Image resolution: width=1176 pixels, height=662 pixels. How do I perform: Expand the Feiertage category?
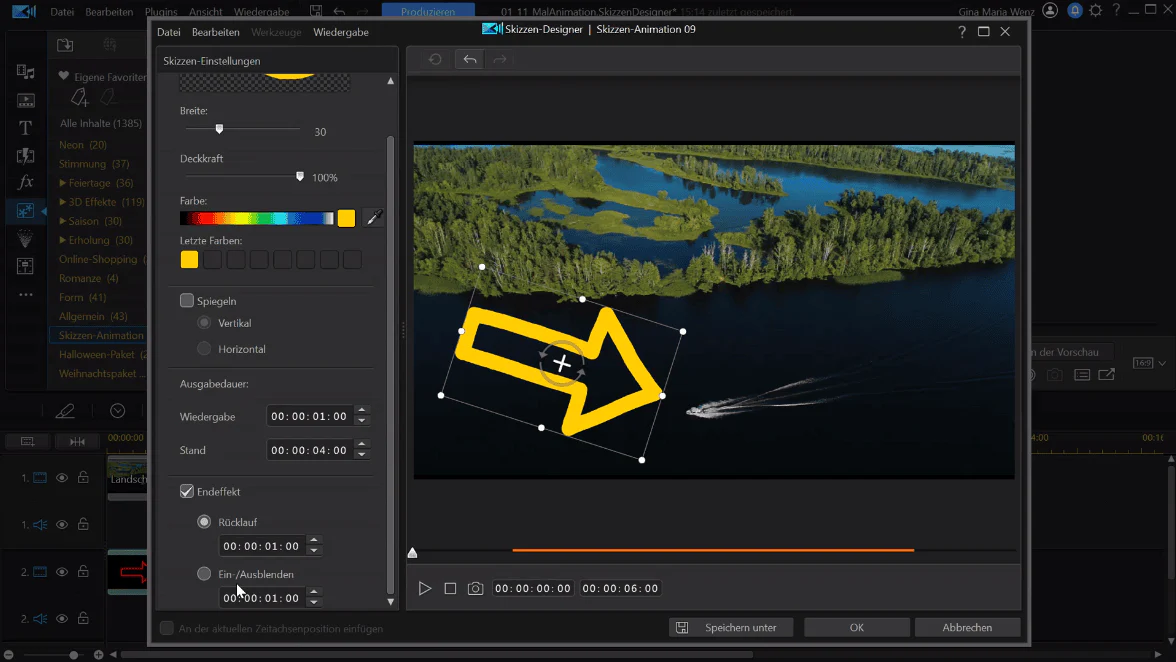pos(63,183)
